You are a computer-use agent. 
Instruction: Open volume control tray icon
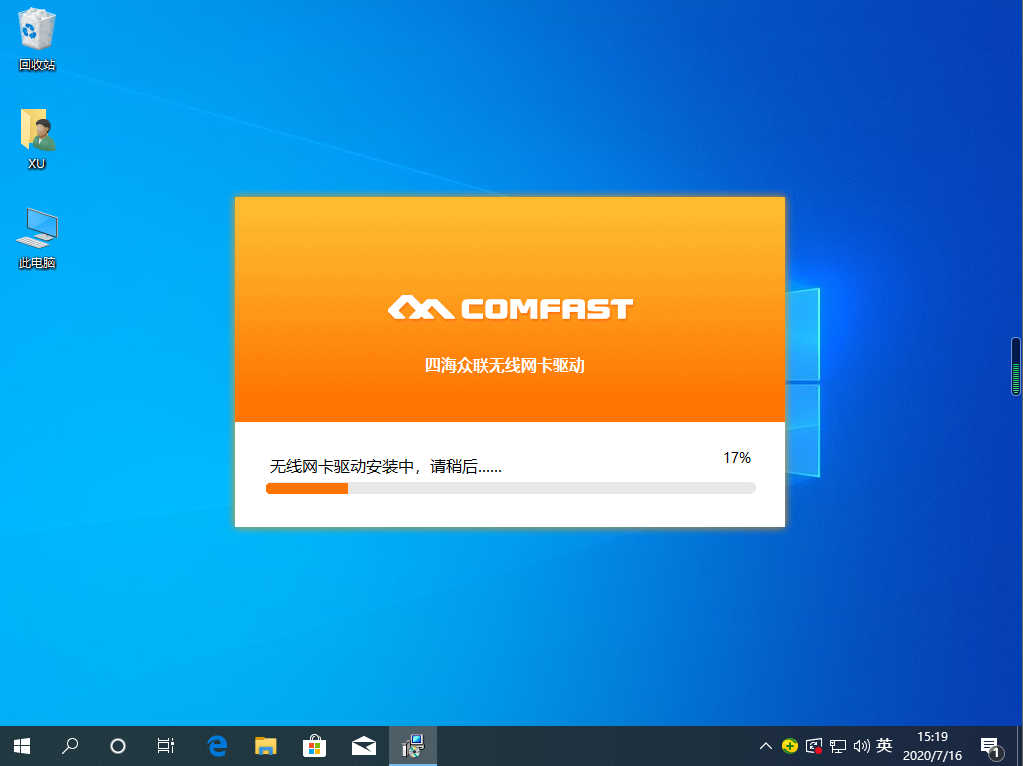click(x=861, y=746)
